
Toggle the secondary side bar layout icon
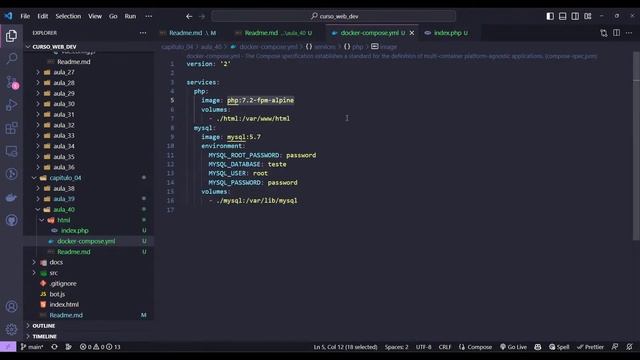(x=575, y=16)
